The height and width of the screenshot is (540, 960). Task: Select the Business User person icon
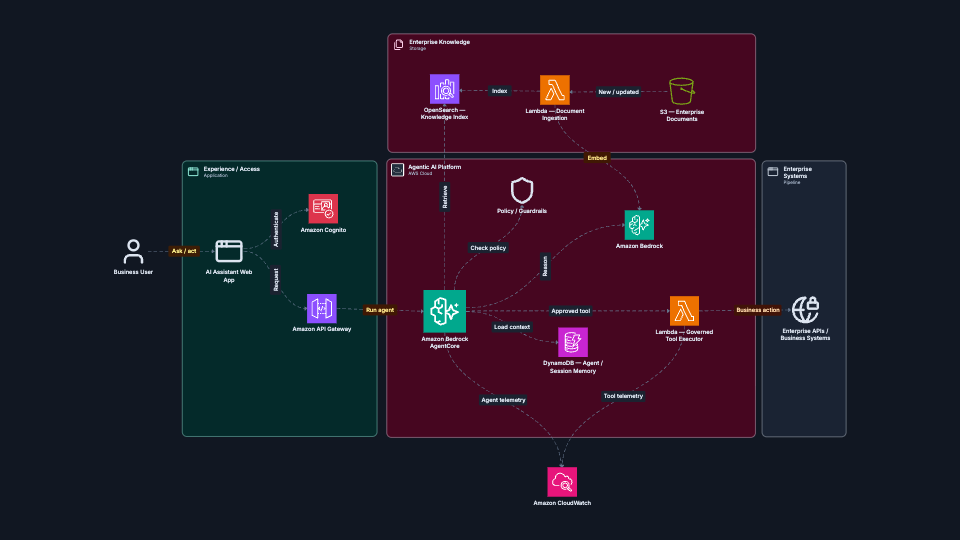(x=133, y=252)
